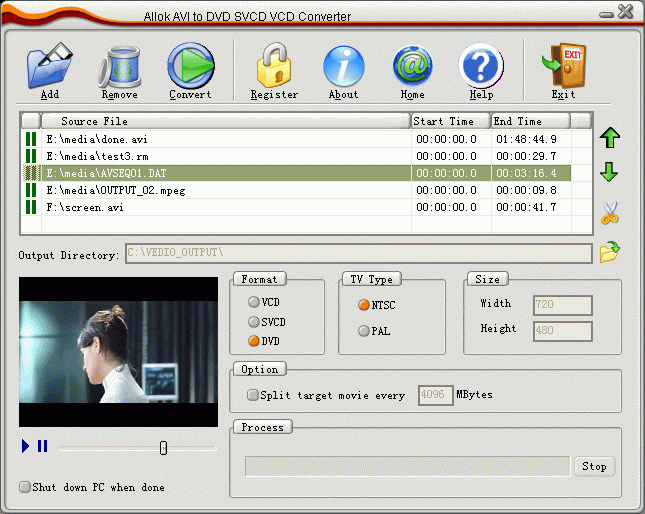
Task: Click the status icon beside screen.avi
Action: [31, 207]
